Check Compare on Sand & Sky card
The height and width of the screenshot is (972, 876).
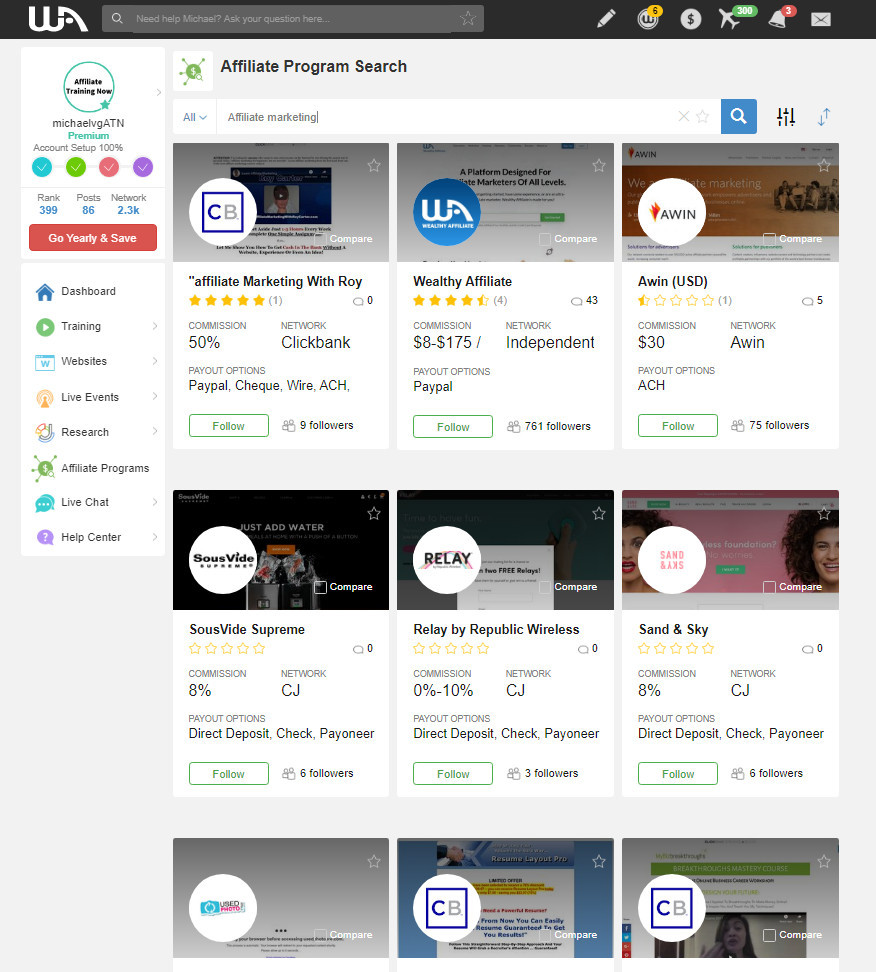[x=769, y=587]
